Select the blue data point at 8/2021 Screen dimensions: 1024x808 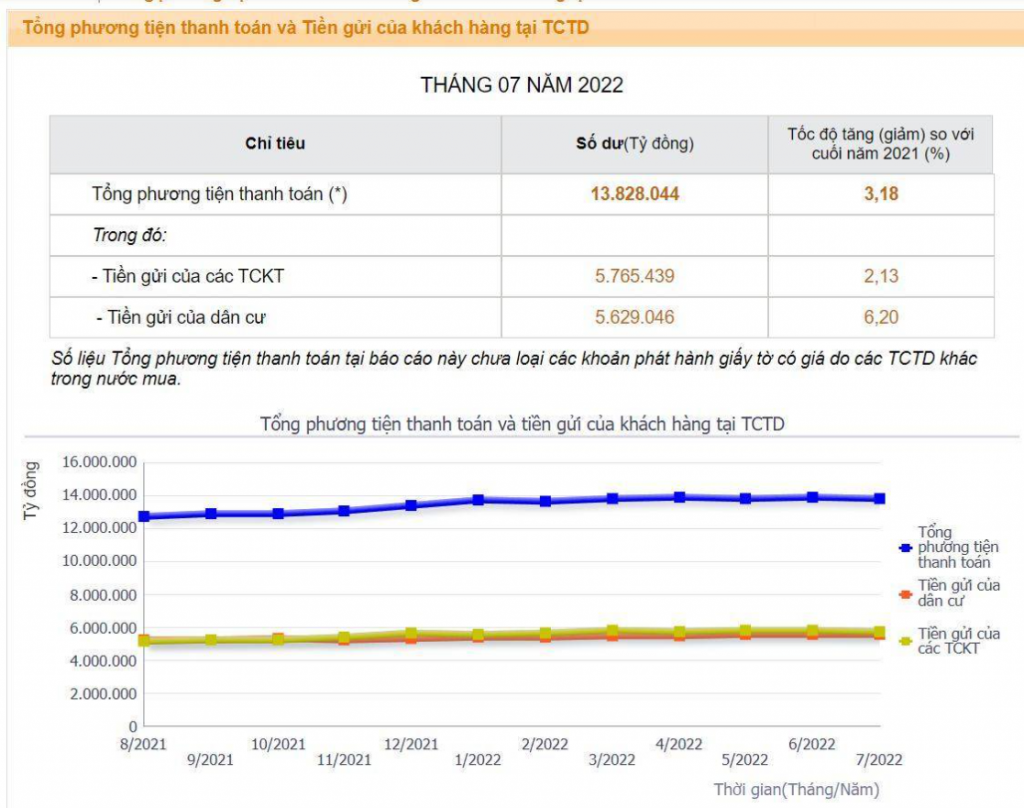(x=145, y=517)
